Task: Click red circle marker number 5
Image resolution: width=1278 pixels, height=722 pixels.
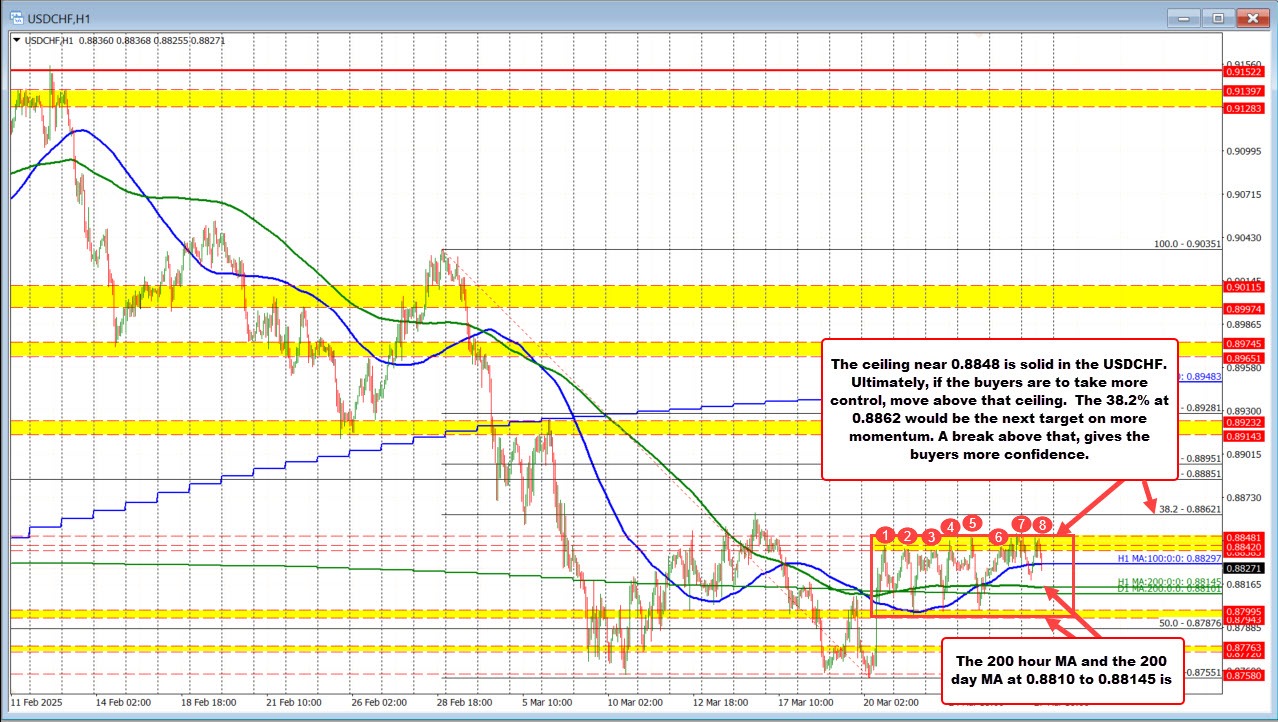Action: click(x=972, y=522)
